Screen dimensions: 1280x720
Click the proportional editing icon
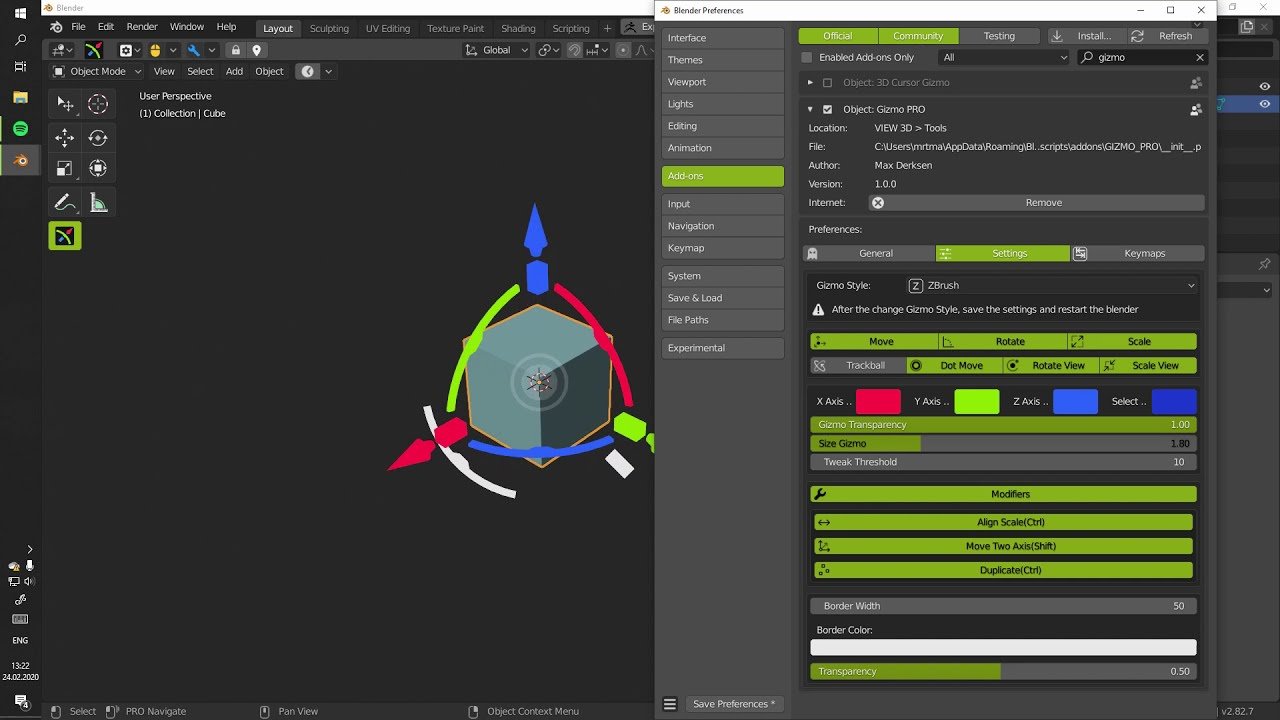[623, 50]
